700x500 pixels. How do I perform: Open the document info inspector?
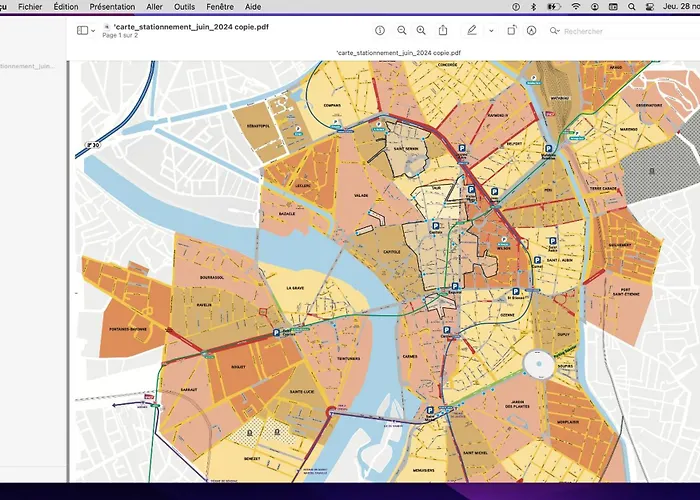(x=380, y=31)
